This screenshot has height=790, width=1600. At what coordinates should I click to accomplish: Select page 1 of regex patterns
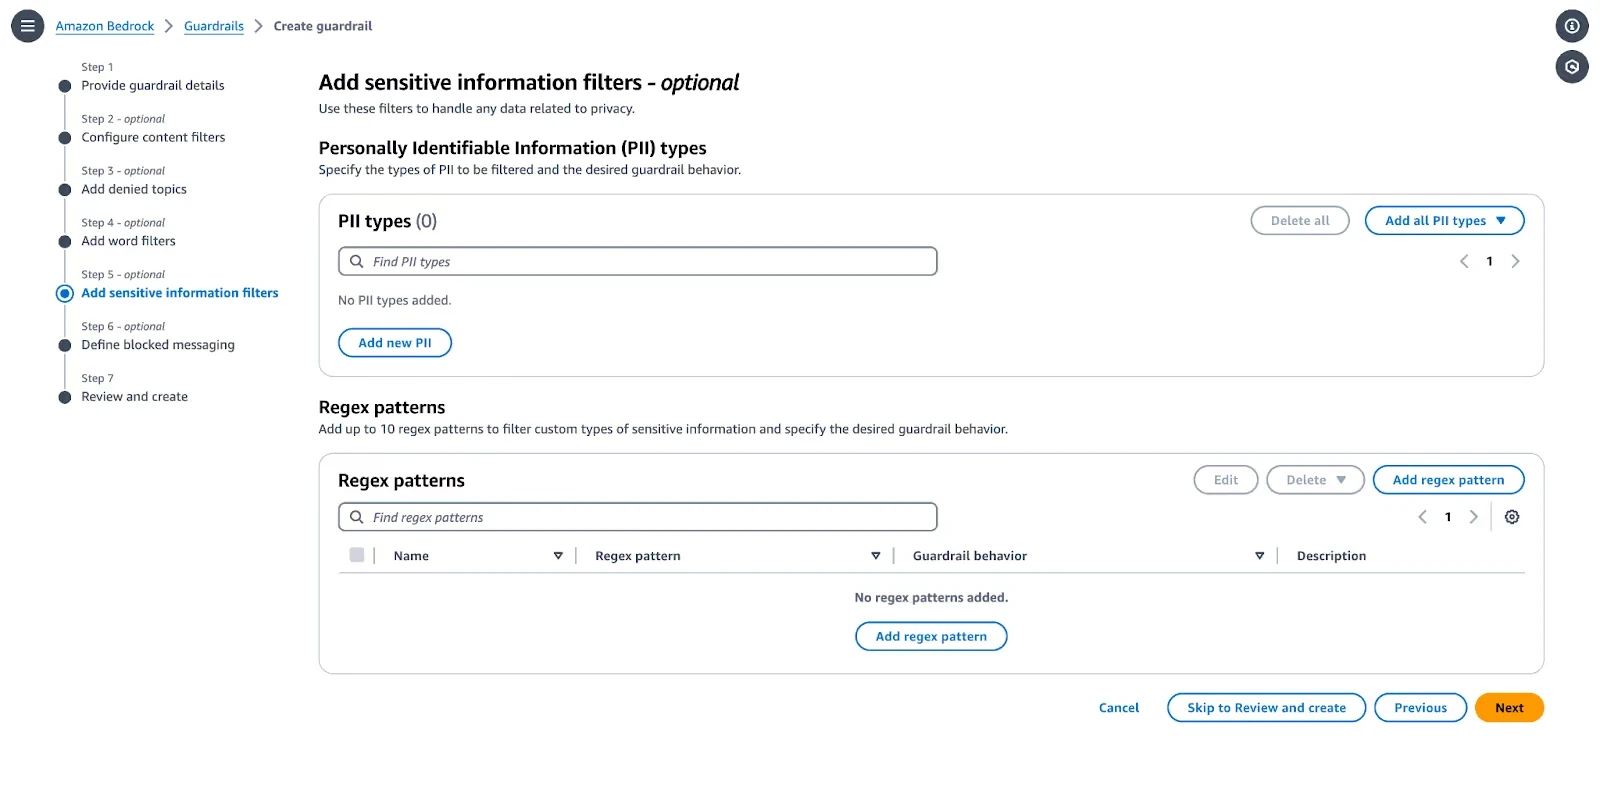[1447, 517]
